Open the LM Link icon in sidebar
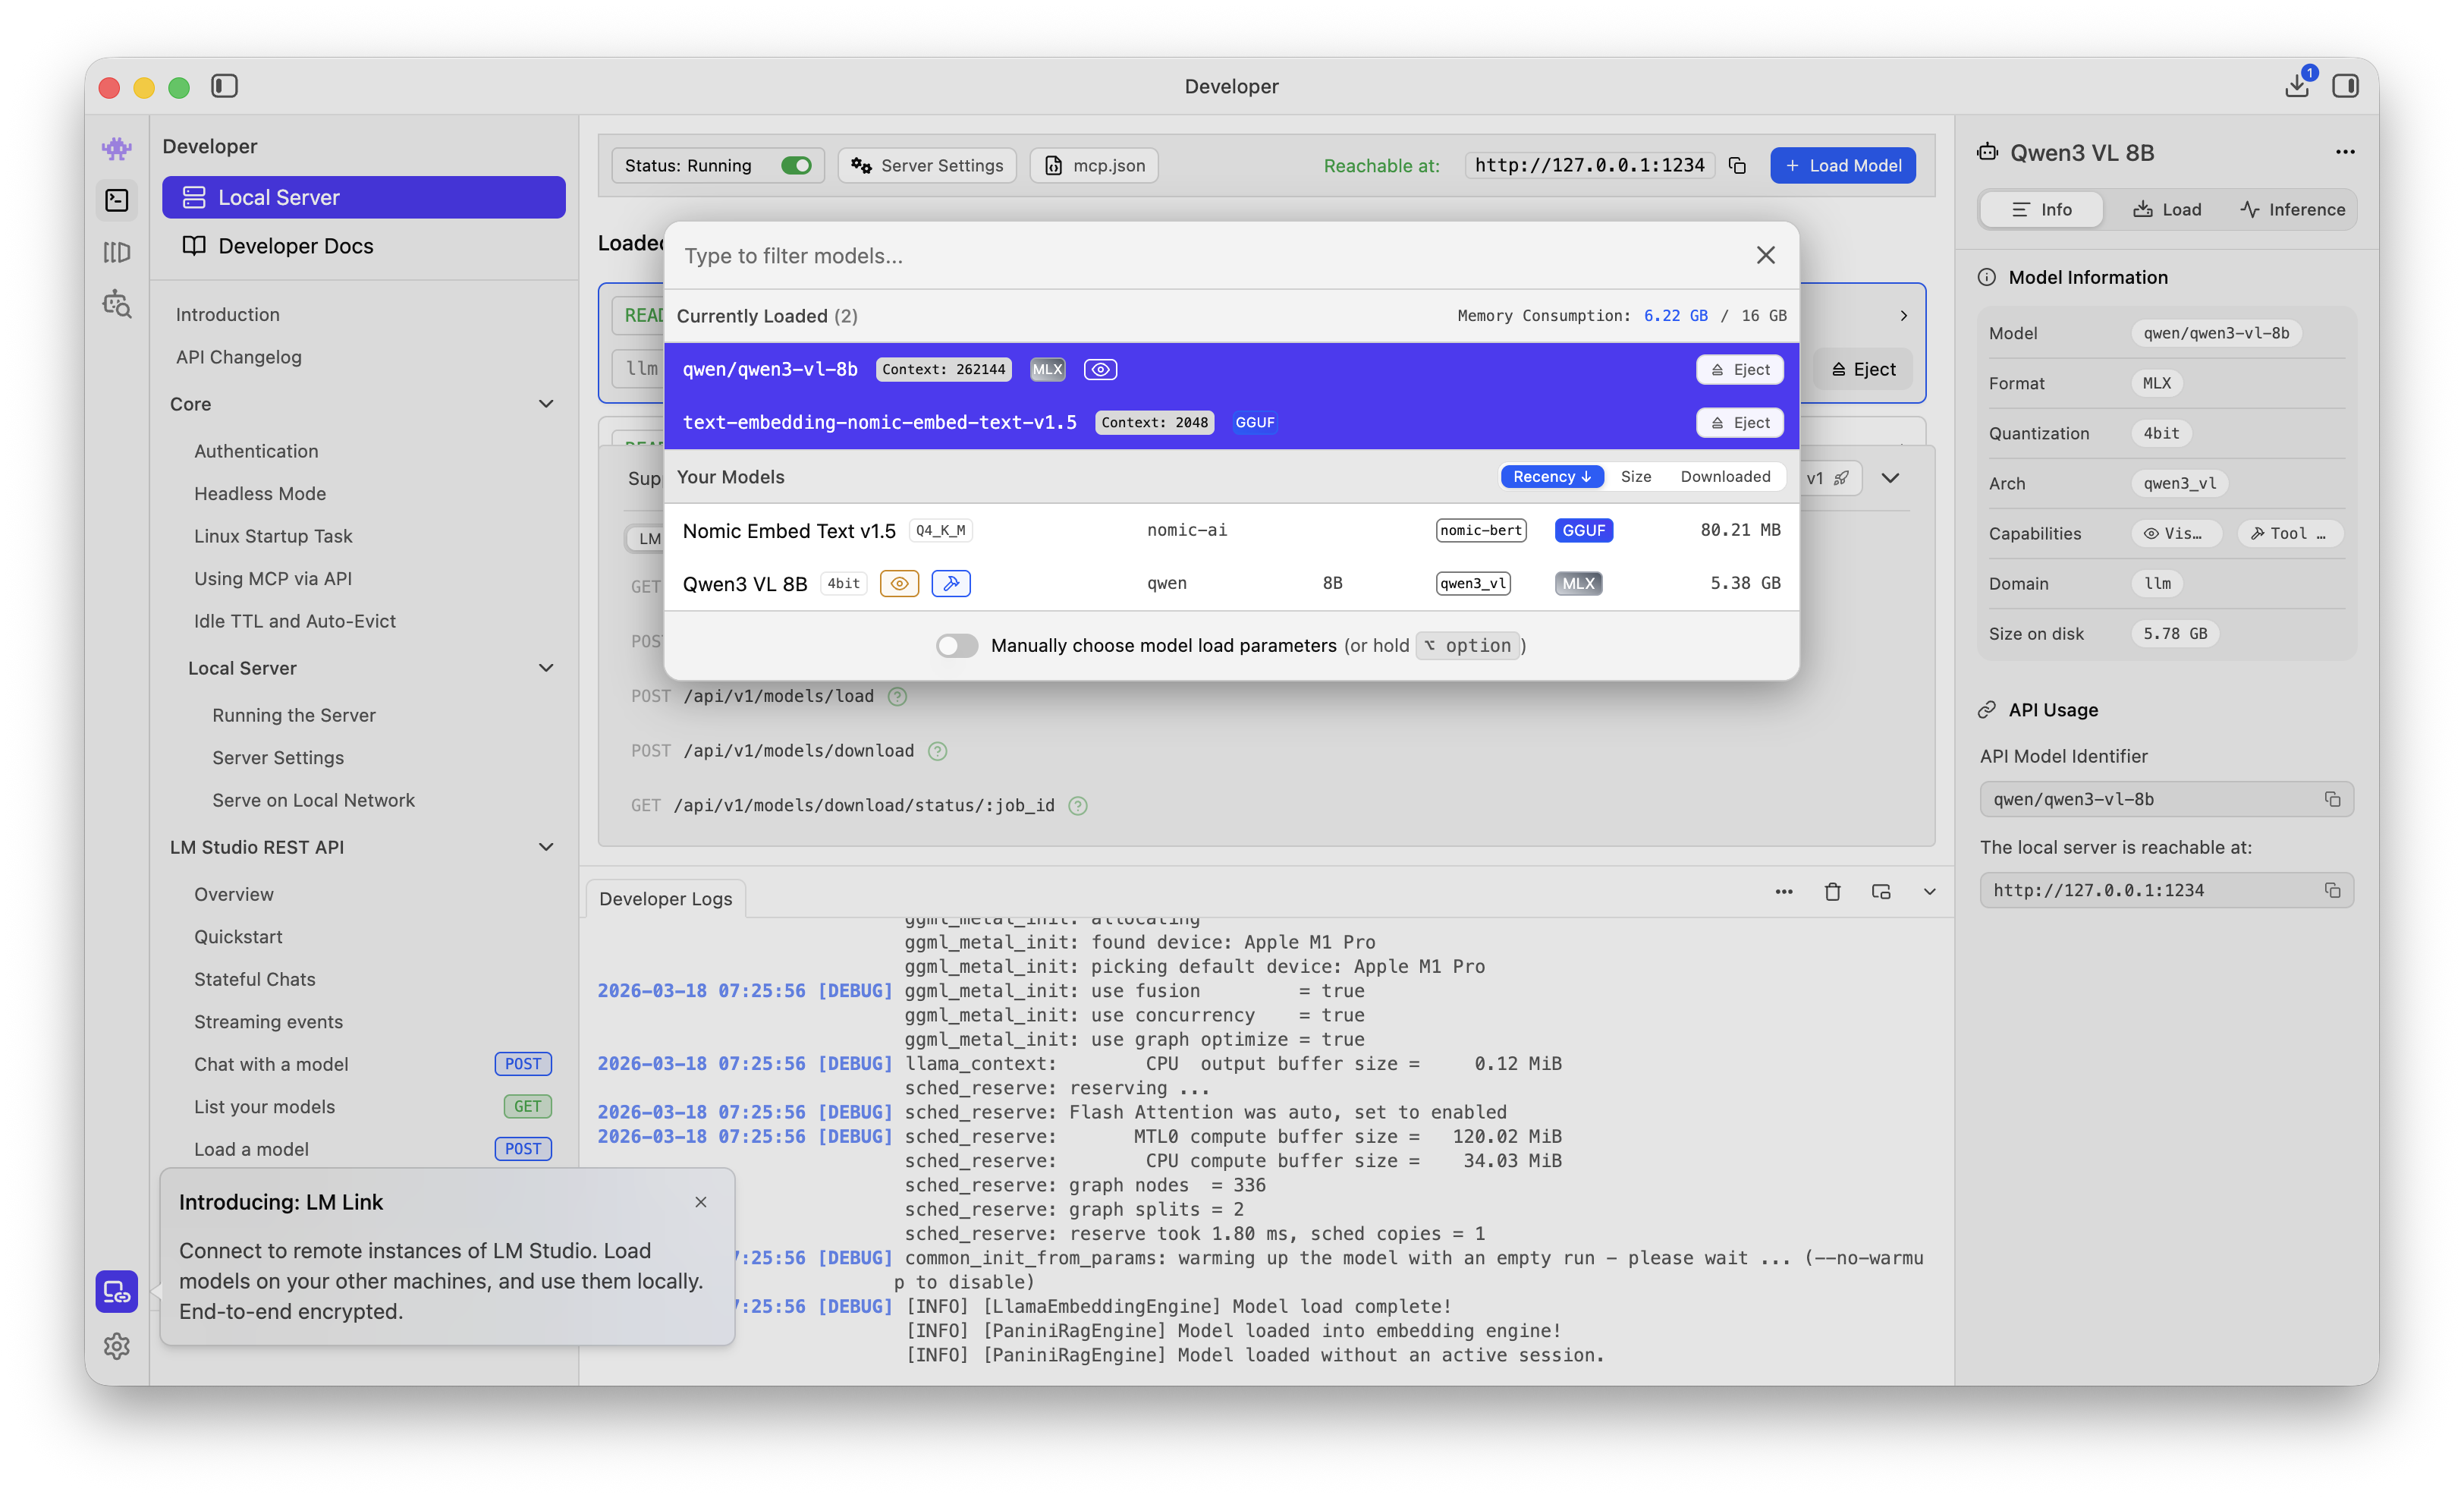2464x1498 pixels. 117,1291
